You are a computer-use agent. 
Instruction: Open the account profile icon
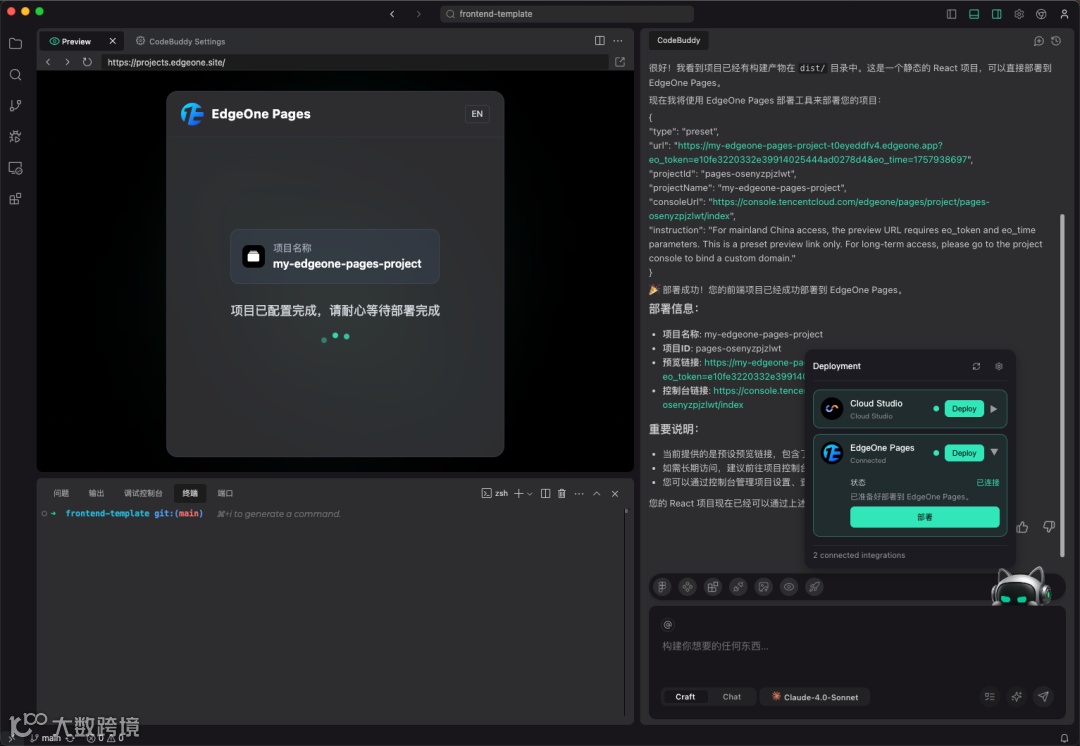1064,14
